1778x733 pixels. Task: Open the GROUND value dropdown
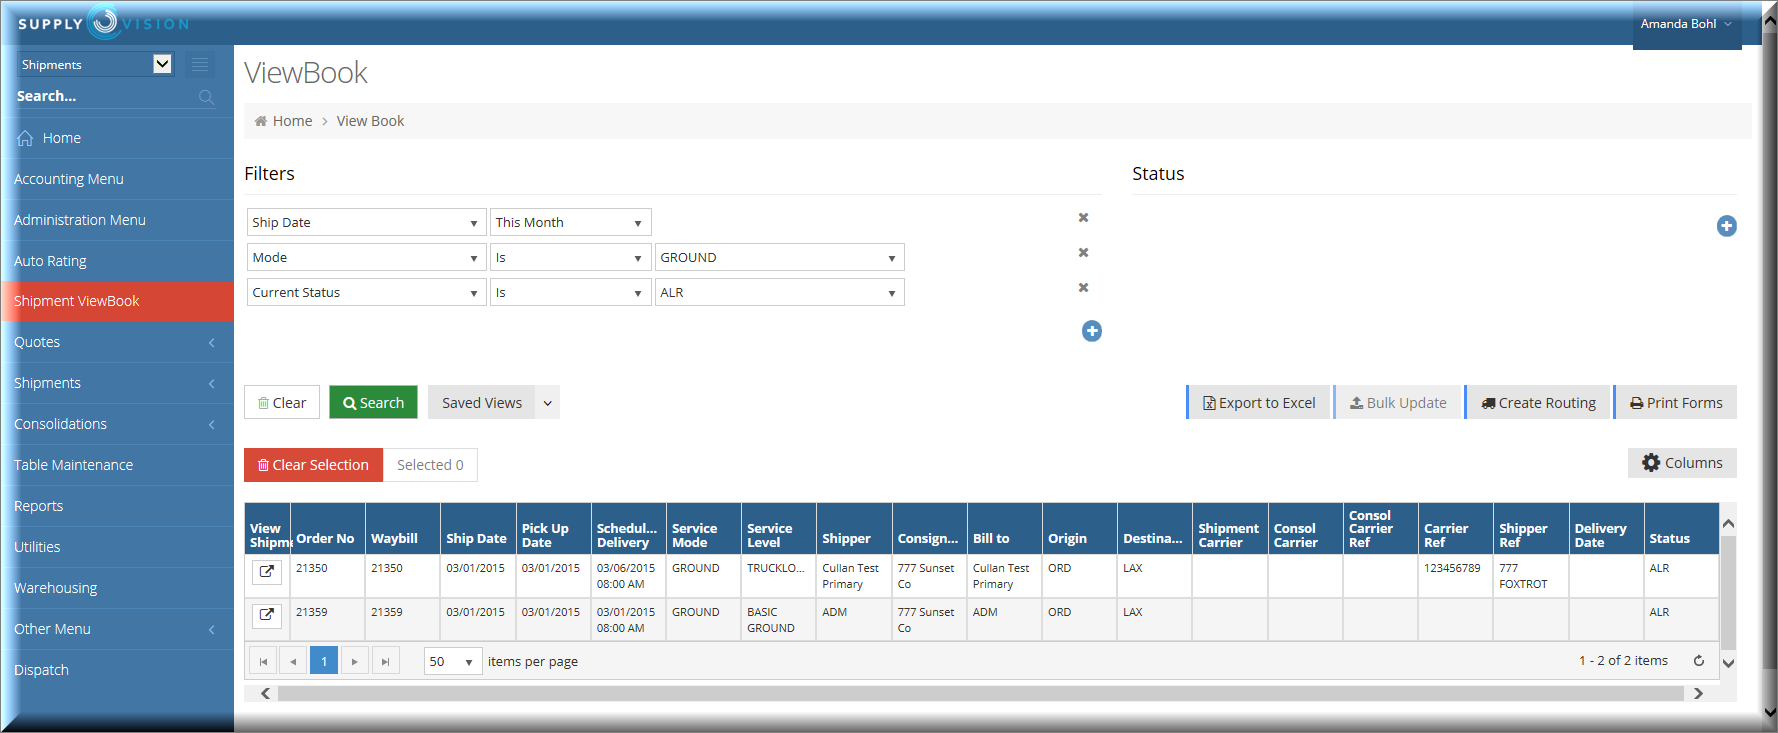(x=779, y=257)
